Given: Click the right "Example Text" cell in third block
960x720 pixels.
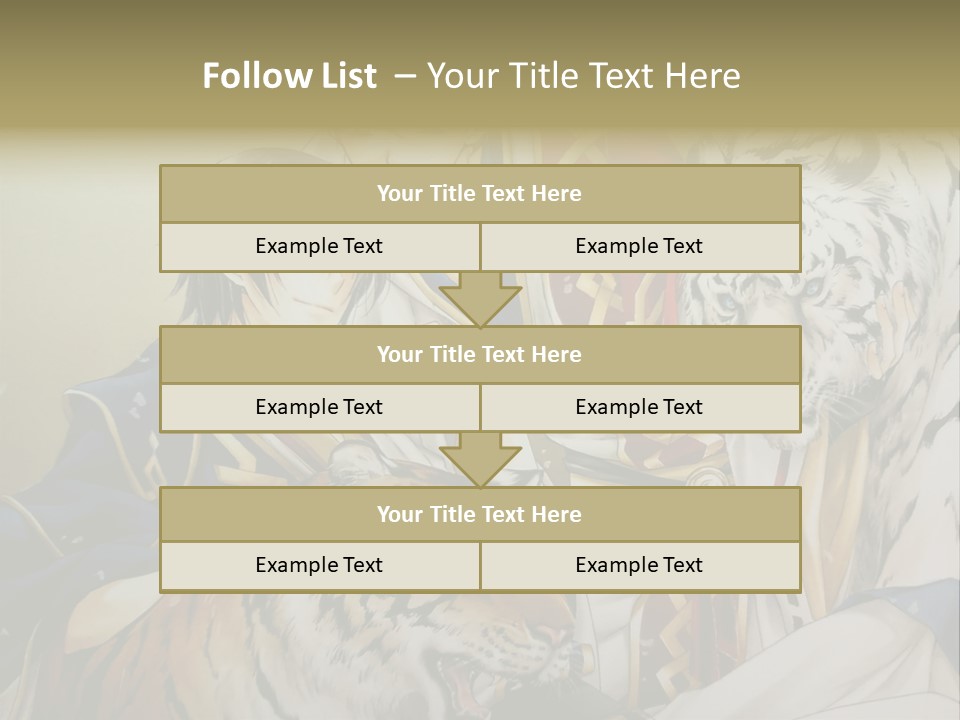Looking at the screenshot, I should (641, 567).
